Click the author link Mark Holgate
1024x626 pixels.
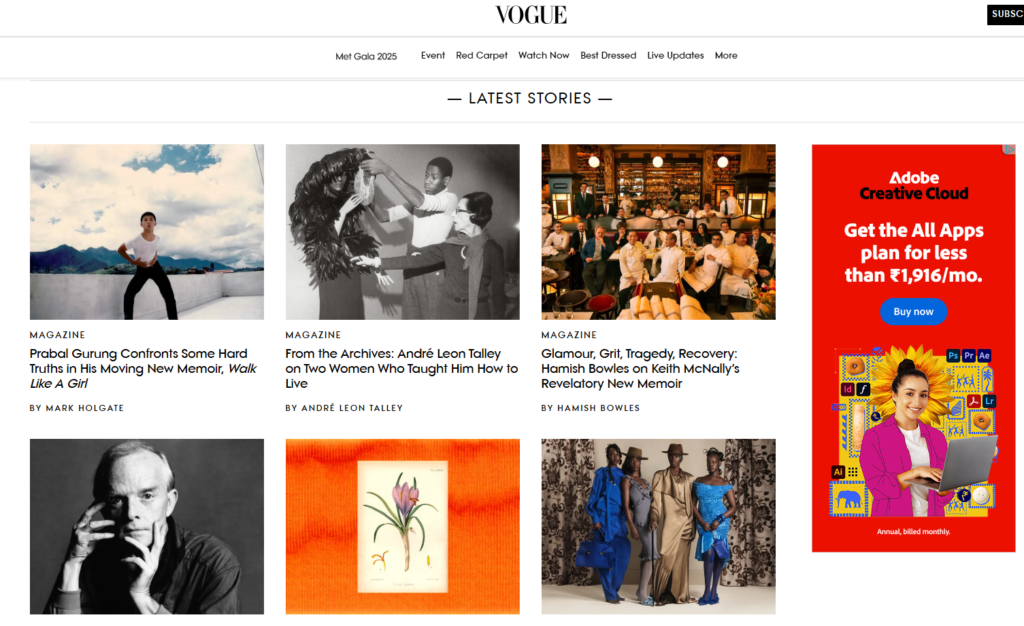(85, 408)
